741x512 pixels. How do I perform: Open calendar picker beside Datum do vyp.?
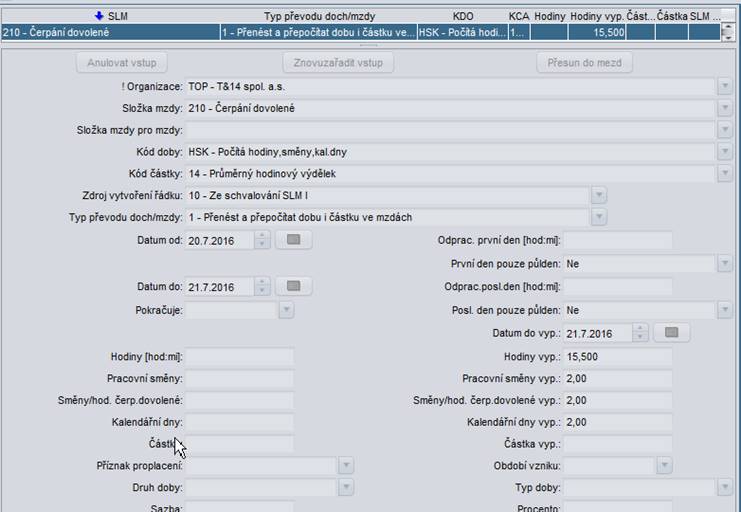[671, 333]
